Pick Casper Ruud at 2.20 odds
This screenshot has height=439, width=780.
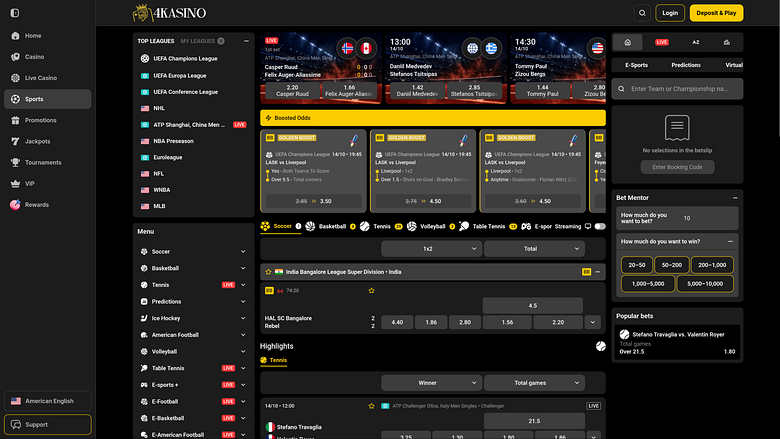pyautogui.click(x=292, y=90)
